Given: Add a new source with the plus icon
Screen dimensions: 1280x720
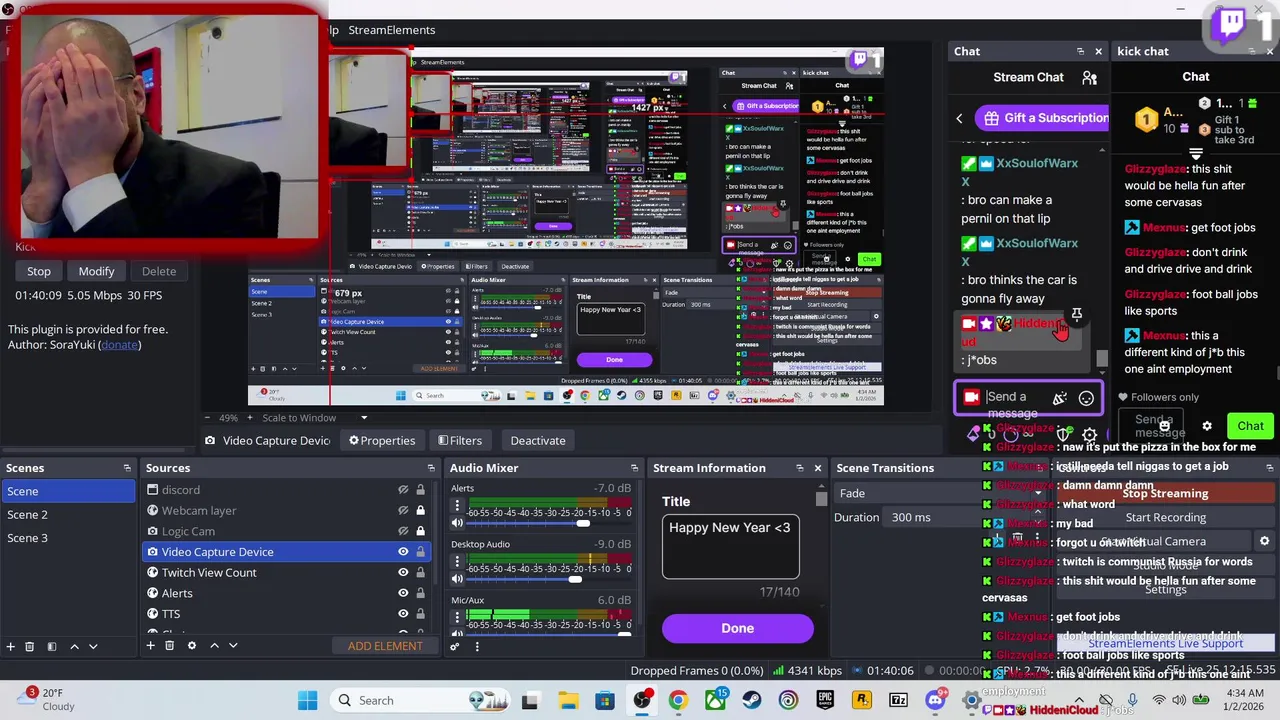Looking at the screenshot, I should 150,646.
